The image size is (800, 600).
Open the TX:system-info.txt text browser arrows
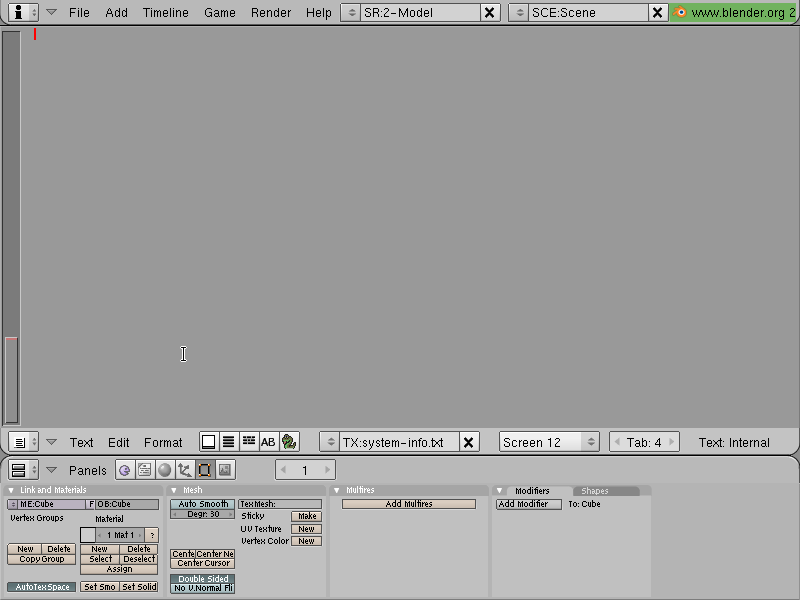330,442
